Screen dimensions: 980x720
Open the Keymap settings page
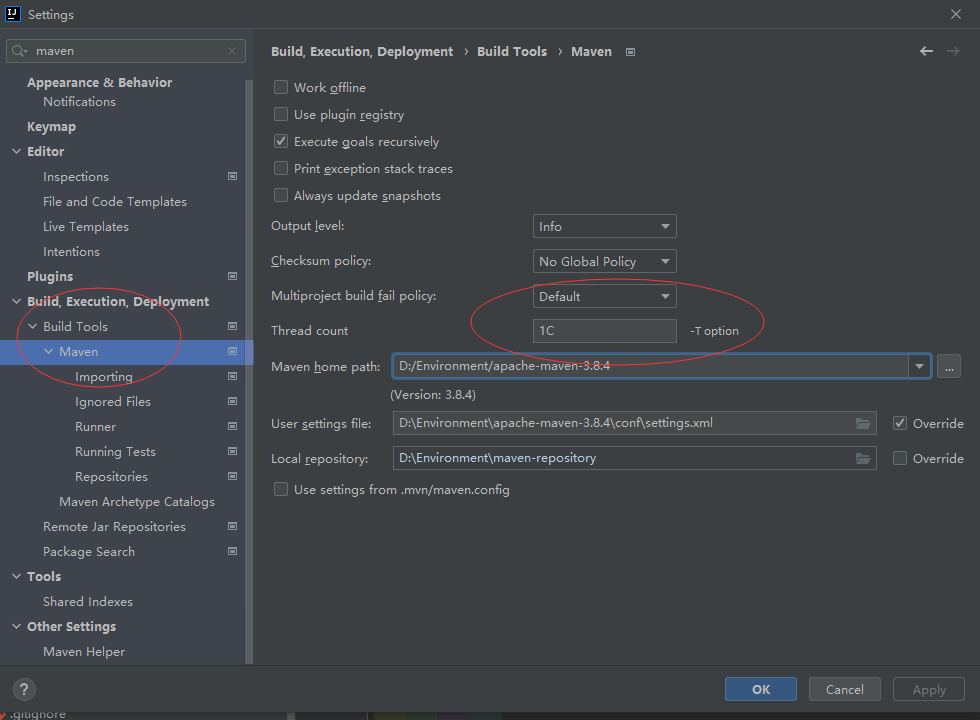51,127
